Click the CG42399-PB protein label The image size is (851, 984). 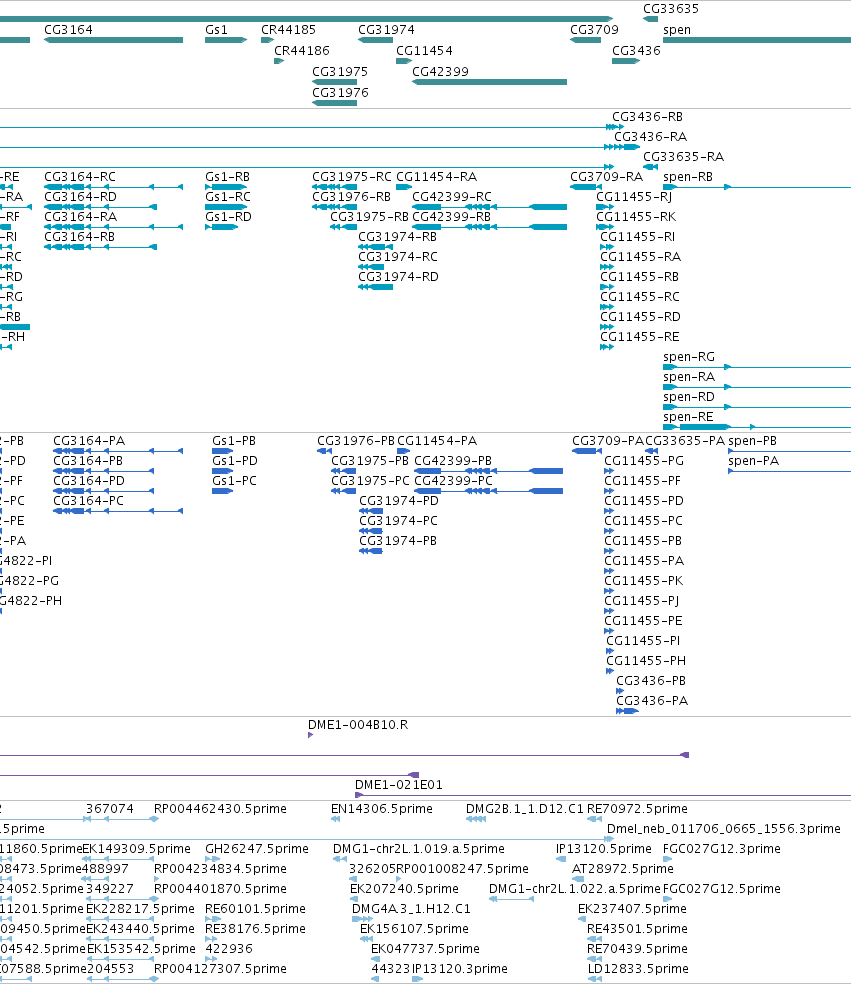pyautogui.click(x=453, y=461)
